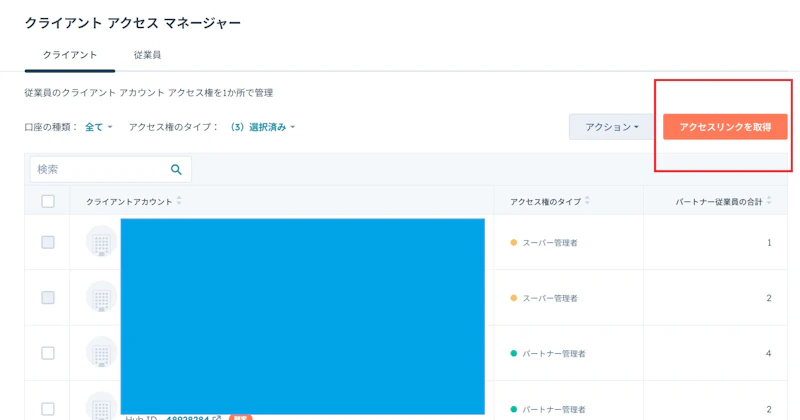Check the box for first パートナー管理者 row
Image resolution: width=800 pixels, height=420 pixels.
coord(48,353)
